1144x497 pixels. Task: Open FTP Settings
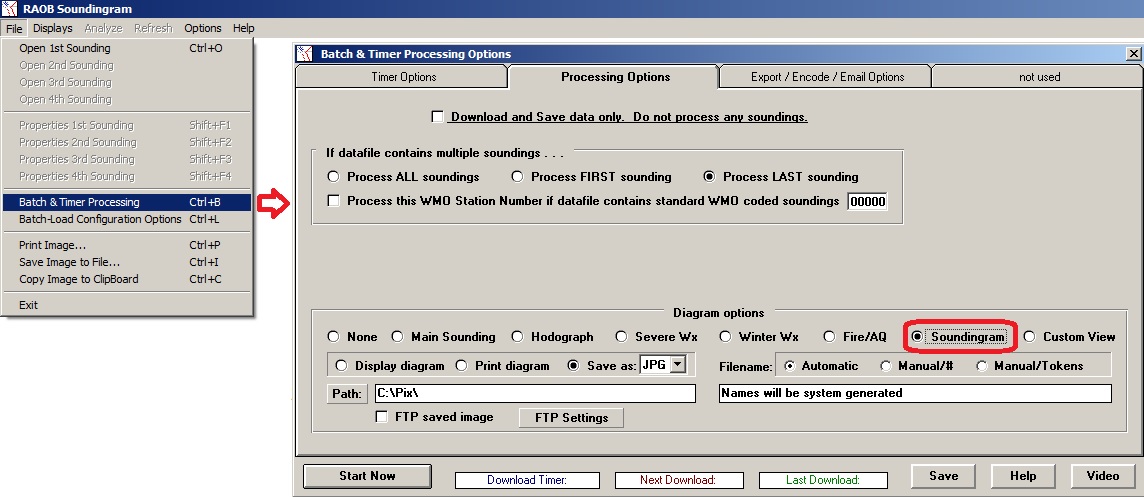[x=571, y=417]
